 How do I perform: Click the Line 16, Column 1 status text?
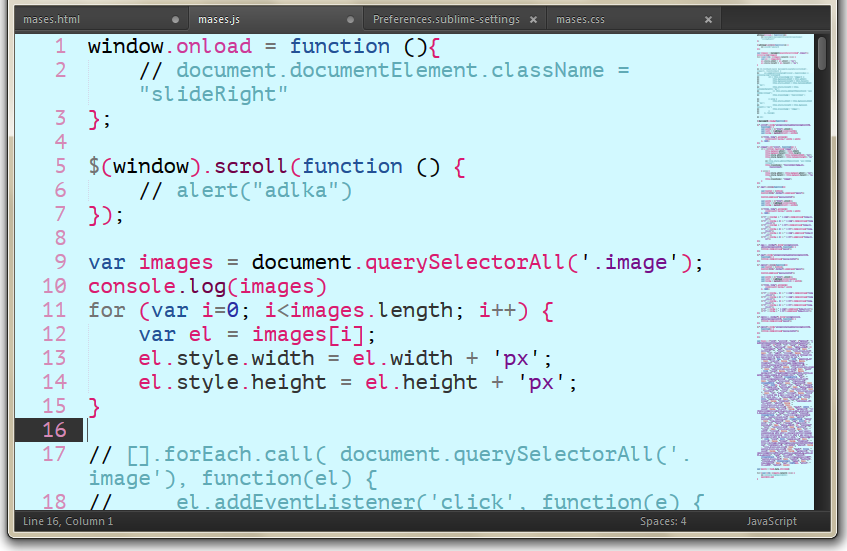pyautogui.click(x=68, y=521)
